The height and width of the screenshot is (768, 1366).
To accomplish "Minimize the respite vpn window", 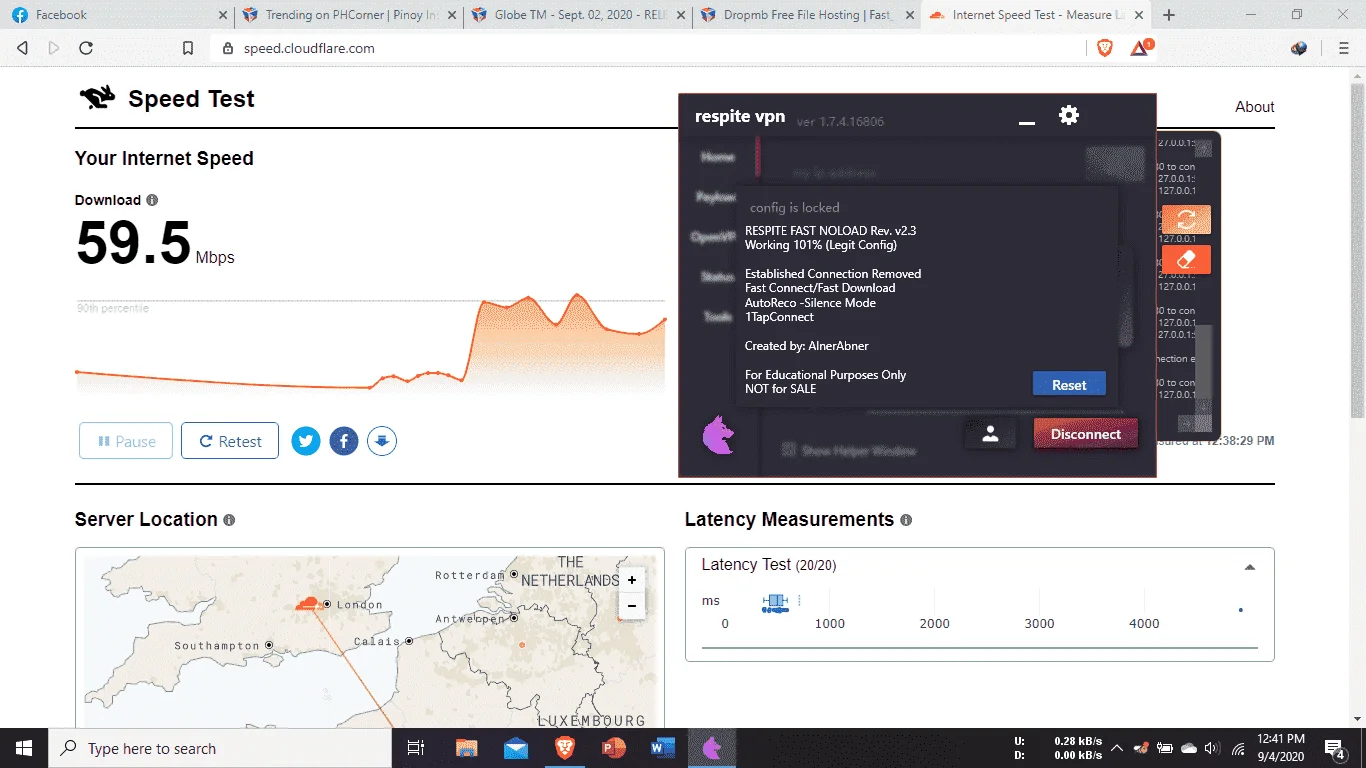I will [x=1026, y=121].
